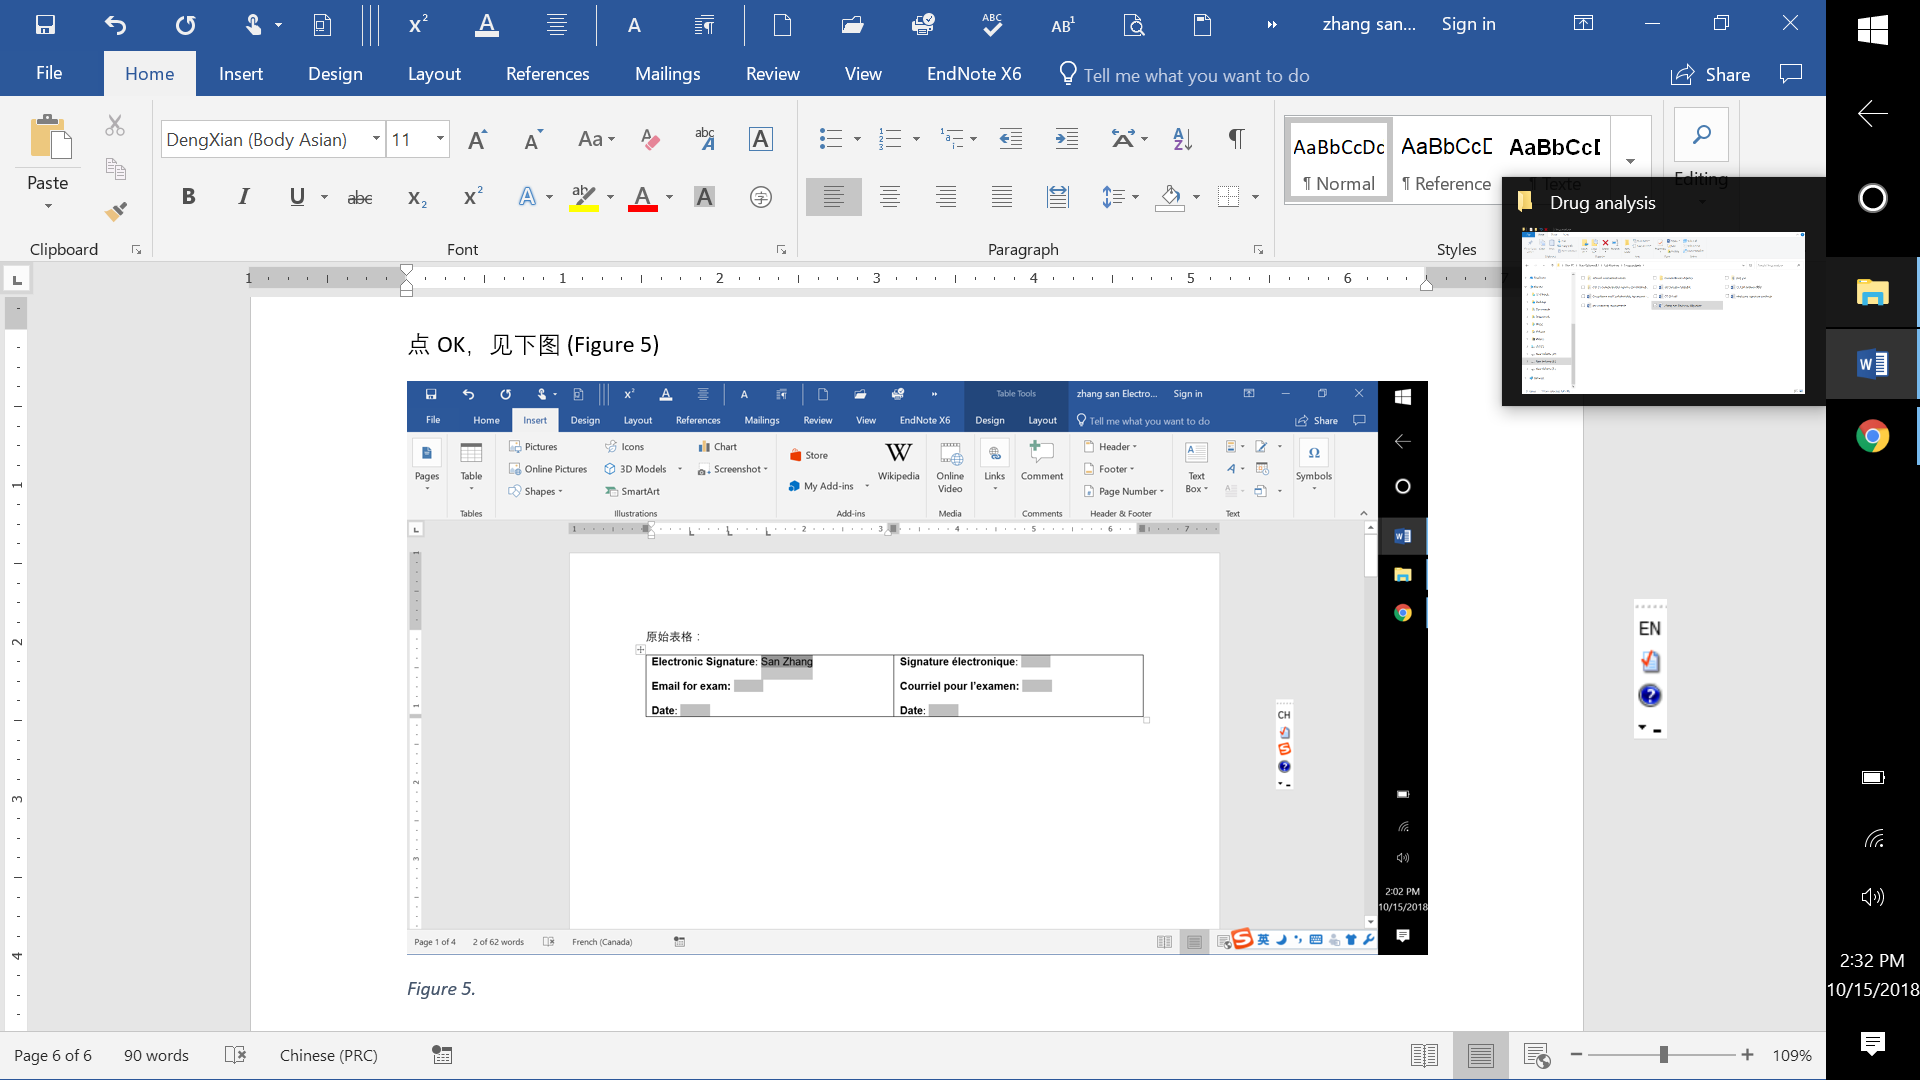The image size is (1920, 1080).
Task: Click the Text Effects glowing A icon
Action: [x=527, y=197]
